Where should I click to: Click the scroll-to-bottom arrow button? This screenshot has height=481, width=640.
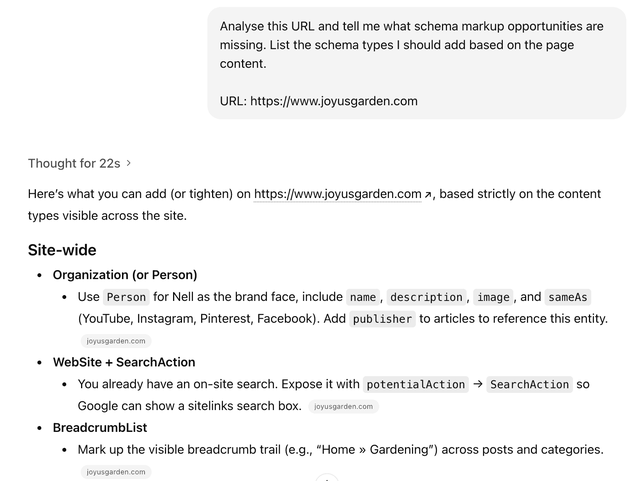[x=326, y=478]
